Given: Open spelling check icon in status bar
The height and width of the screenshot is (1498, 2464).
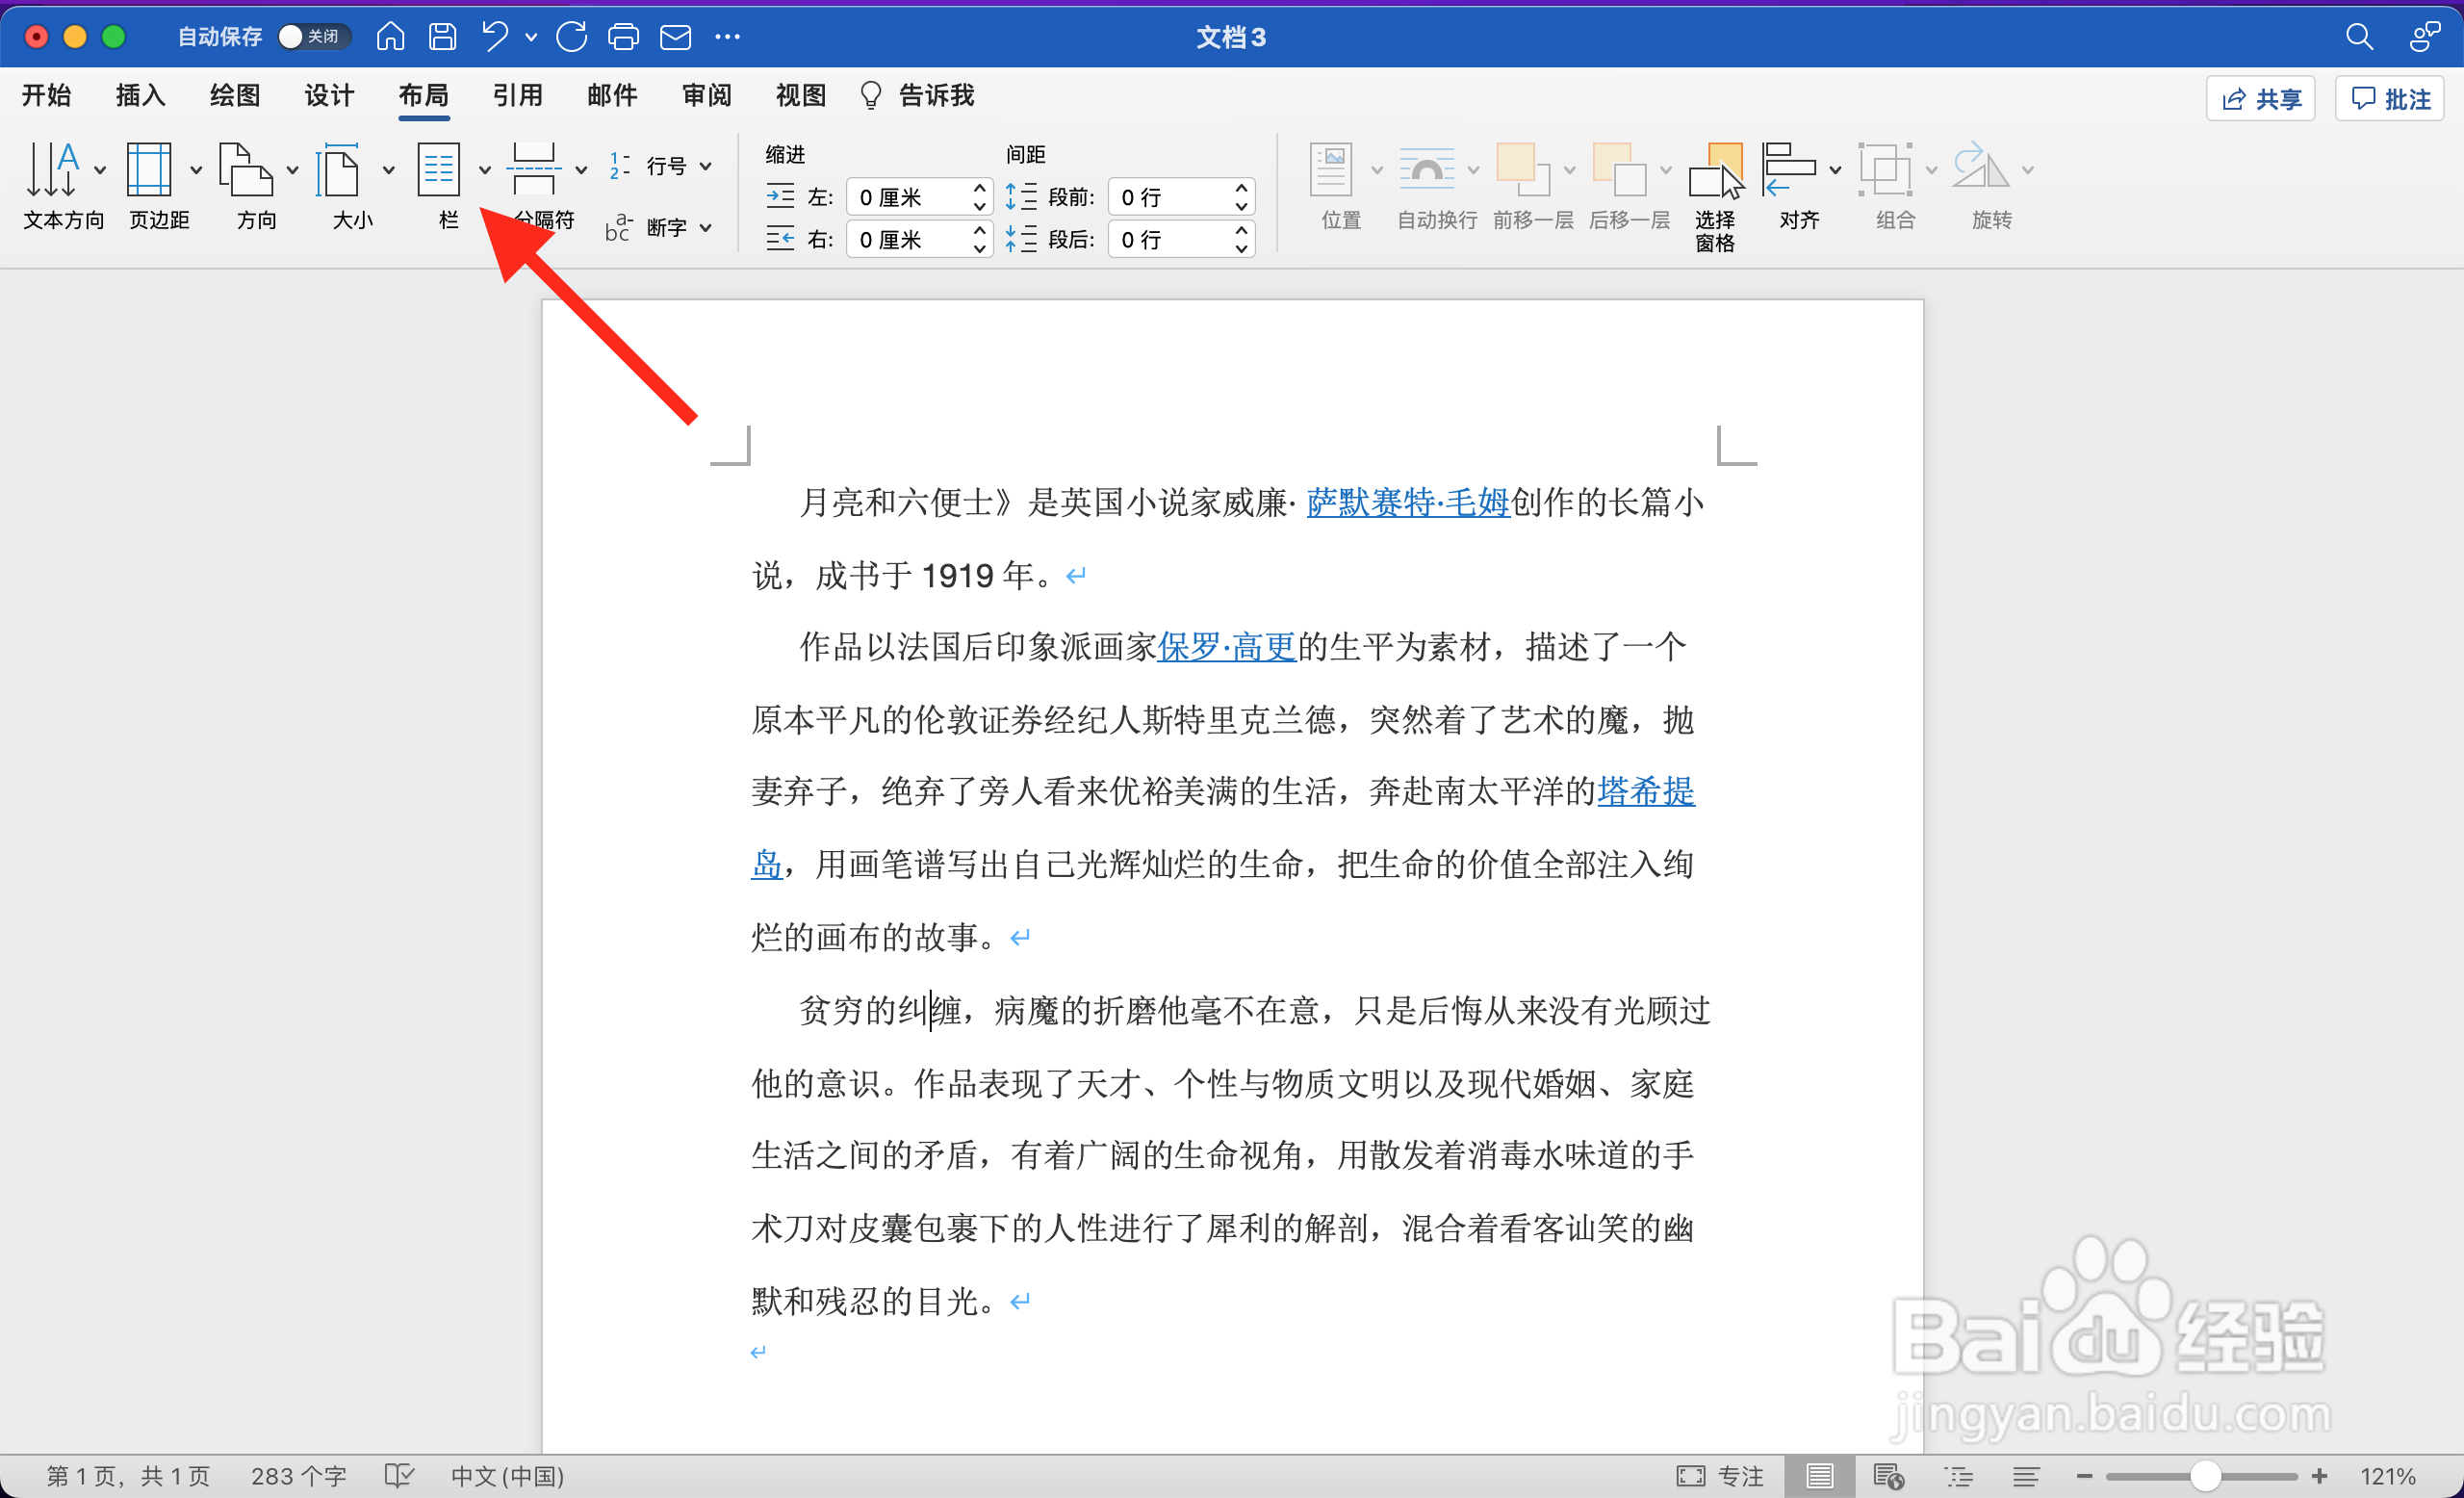Looking at the screenshot, I should click(399, 1476).
